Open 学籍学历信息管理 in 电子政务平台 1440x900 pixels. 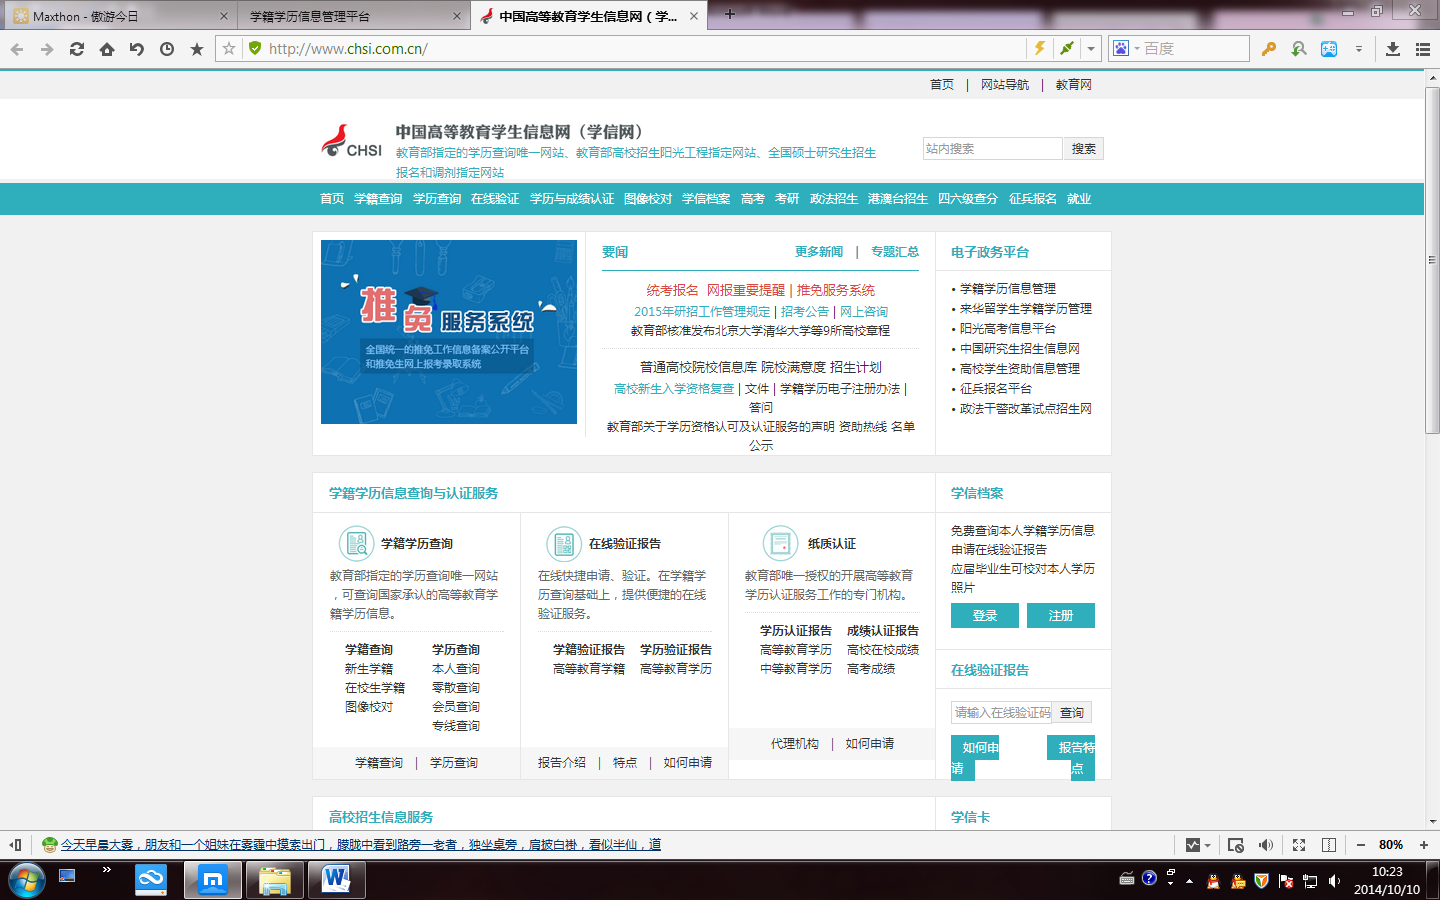point(1008,288)
